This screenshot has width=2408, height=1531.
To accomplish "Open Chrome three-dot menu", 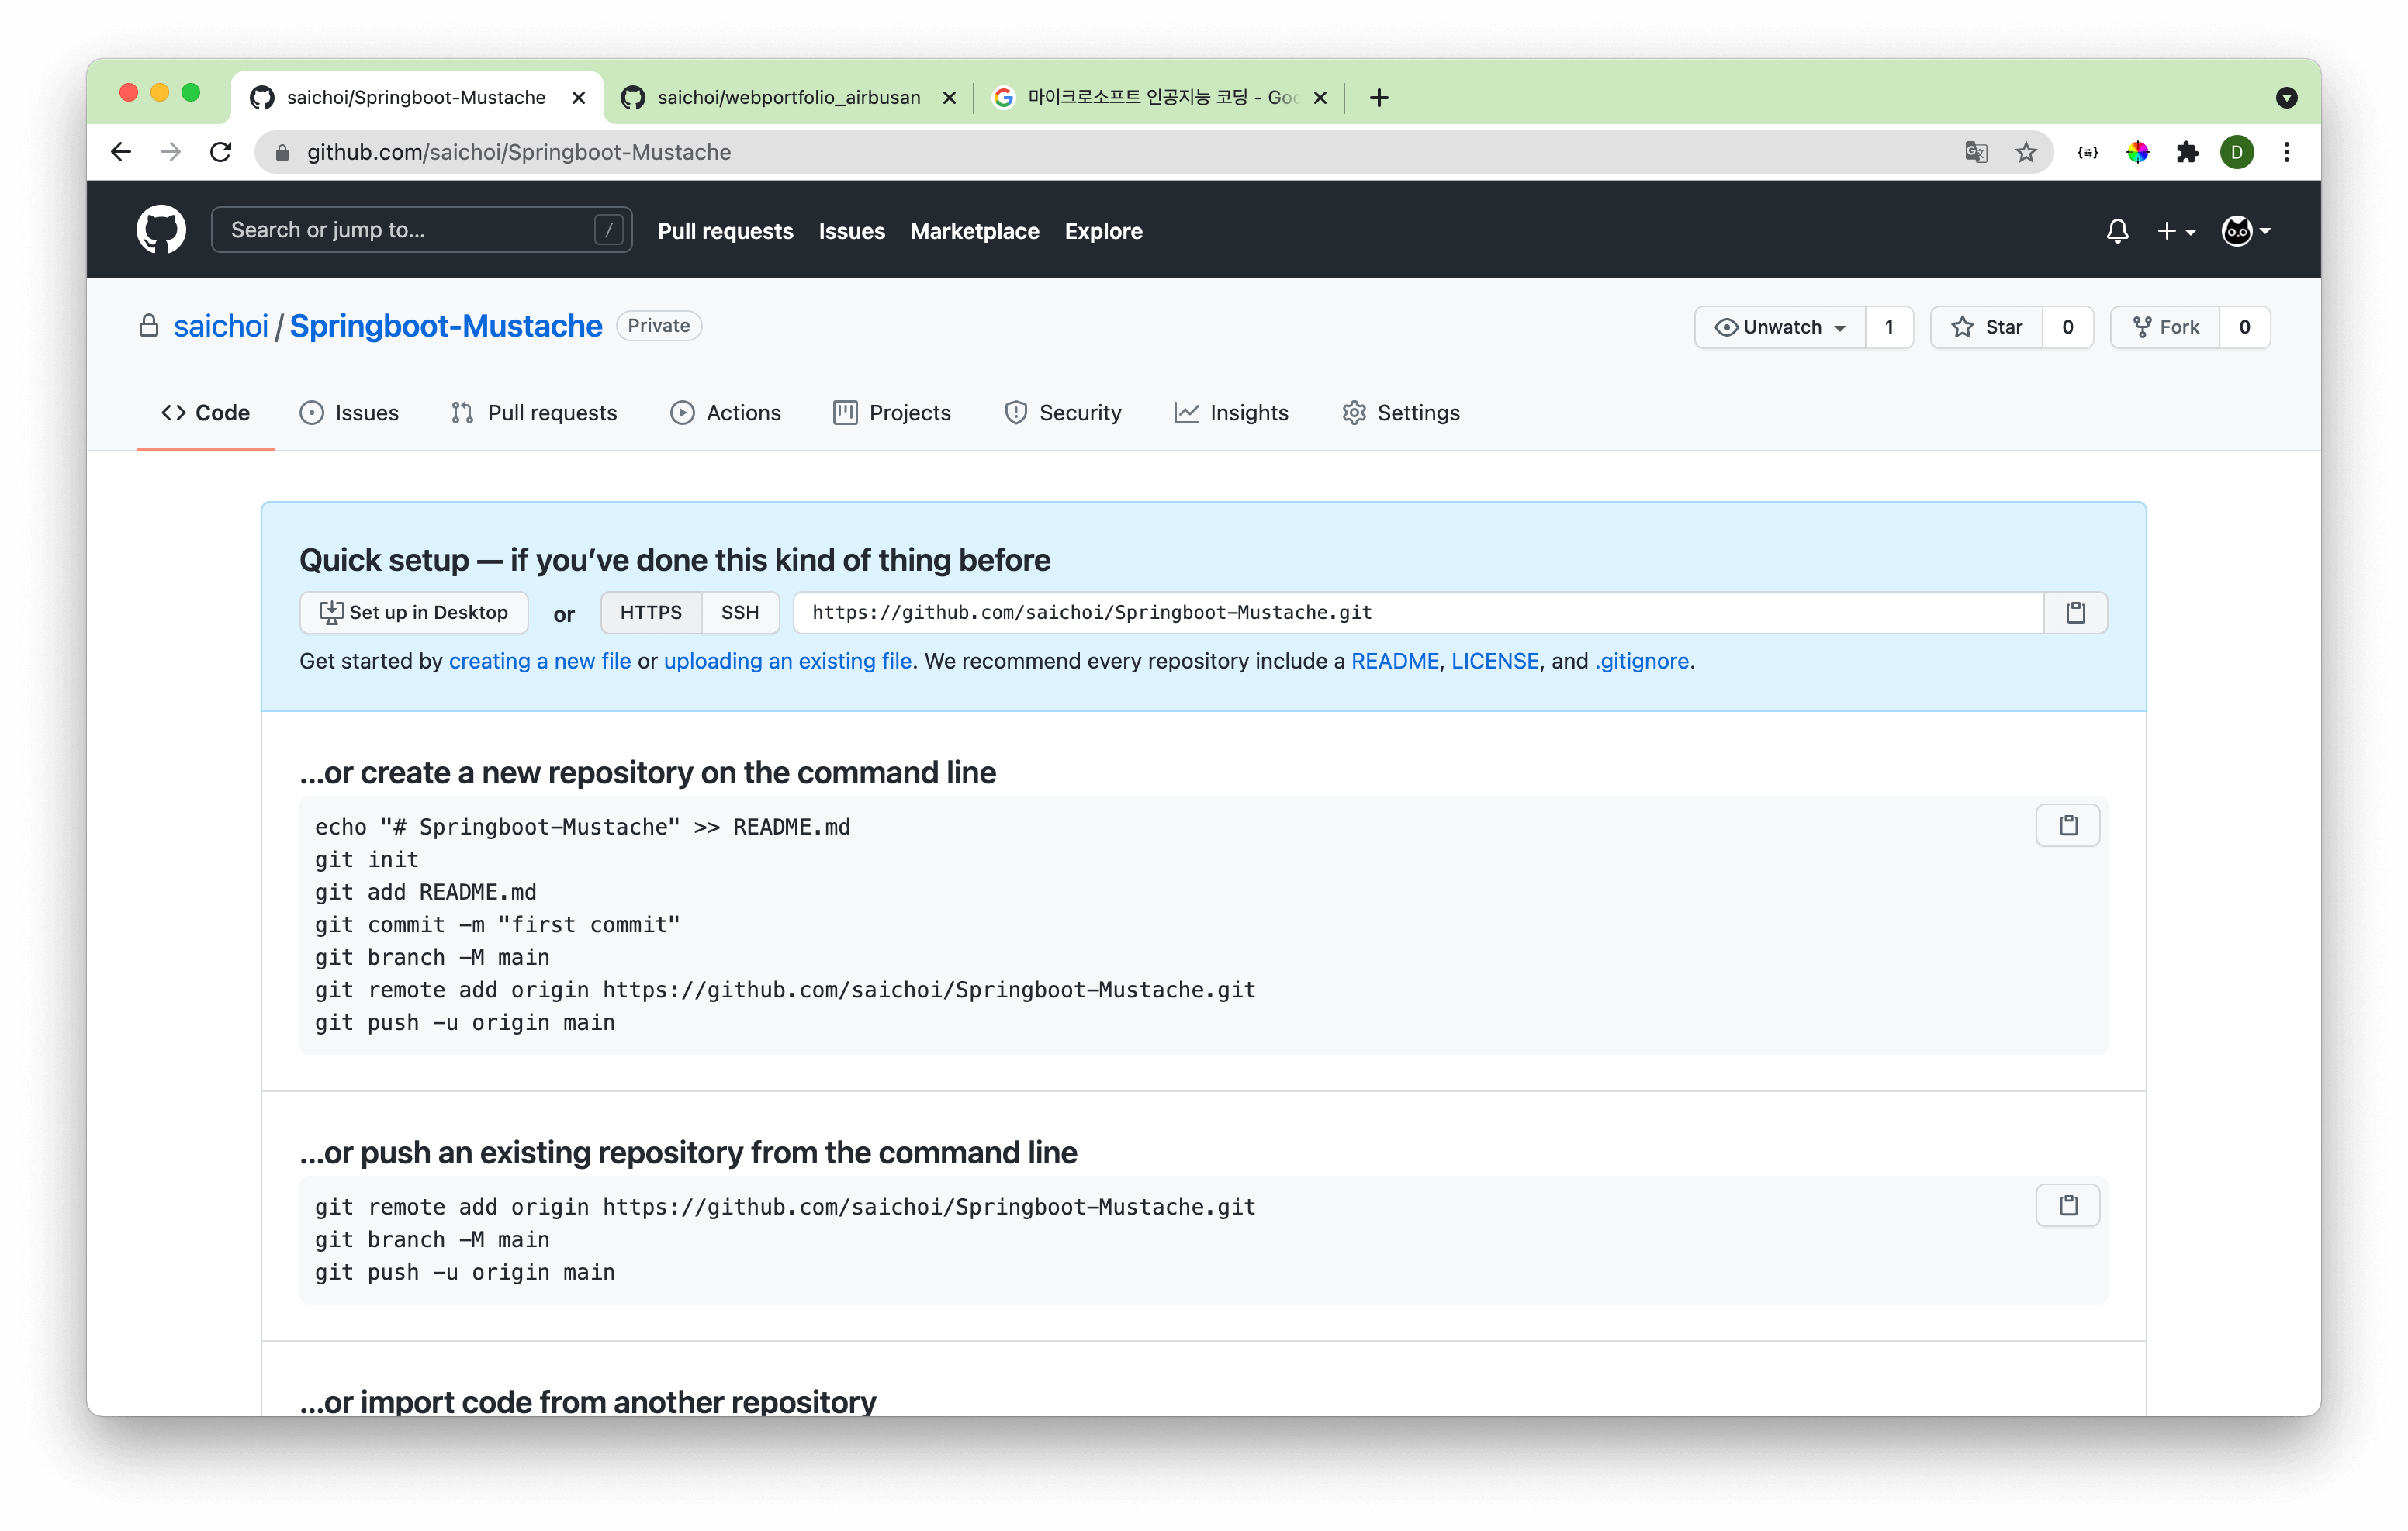I will (x=2287, y=152).
